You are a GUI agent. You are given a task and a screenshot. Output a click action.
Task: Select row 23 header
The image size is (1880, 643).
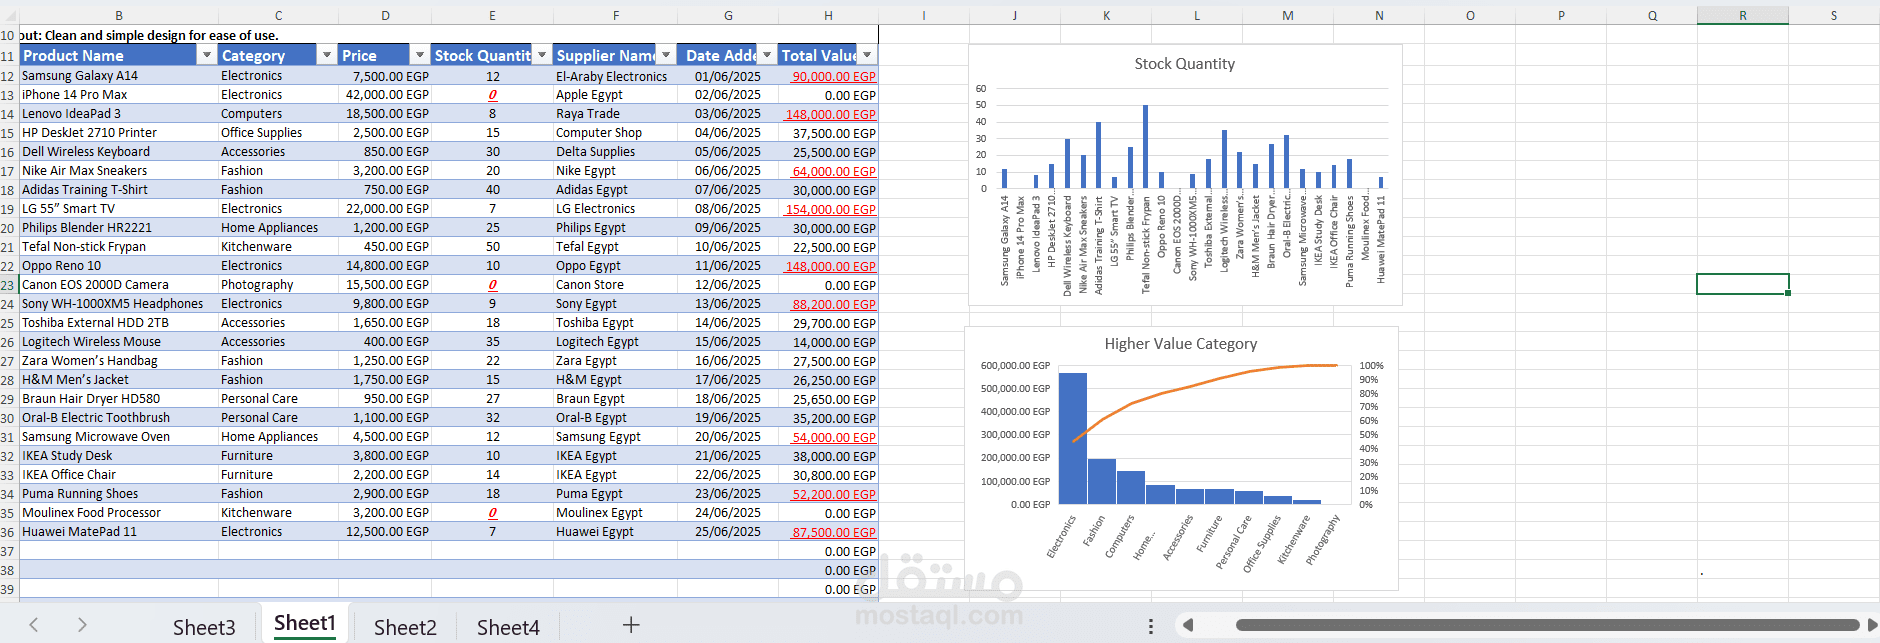[8, 285]
